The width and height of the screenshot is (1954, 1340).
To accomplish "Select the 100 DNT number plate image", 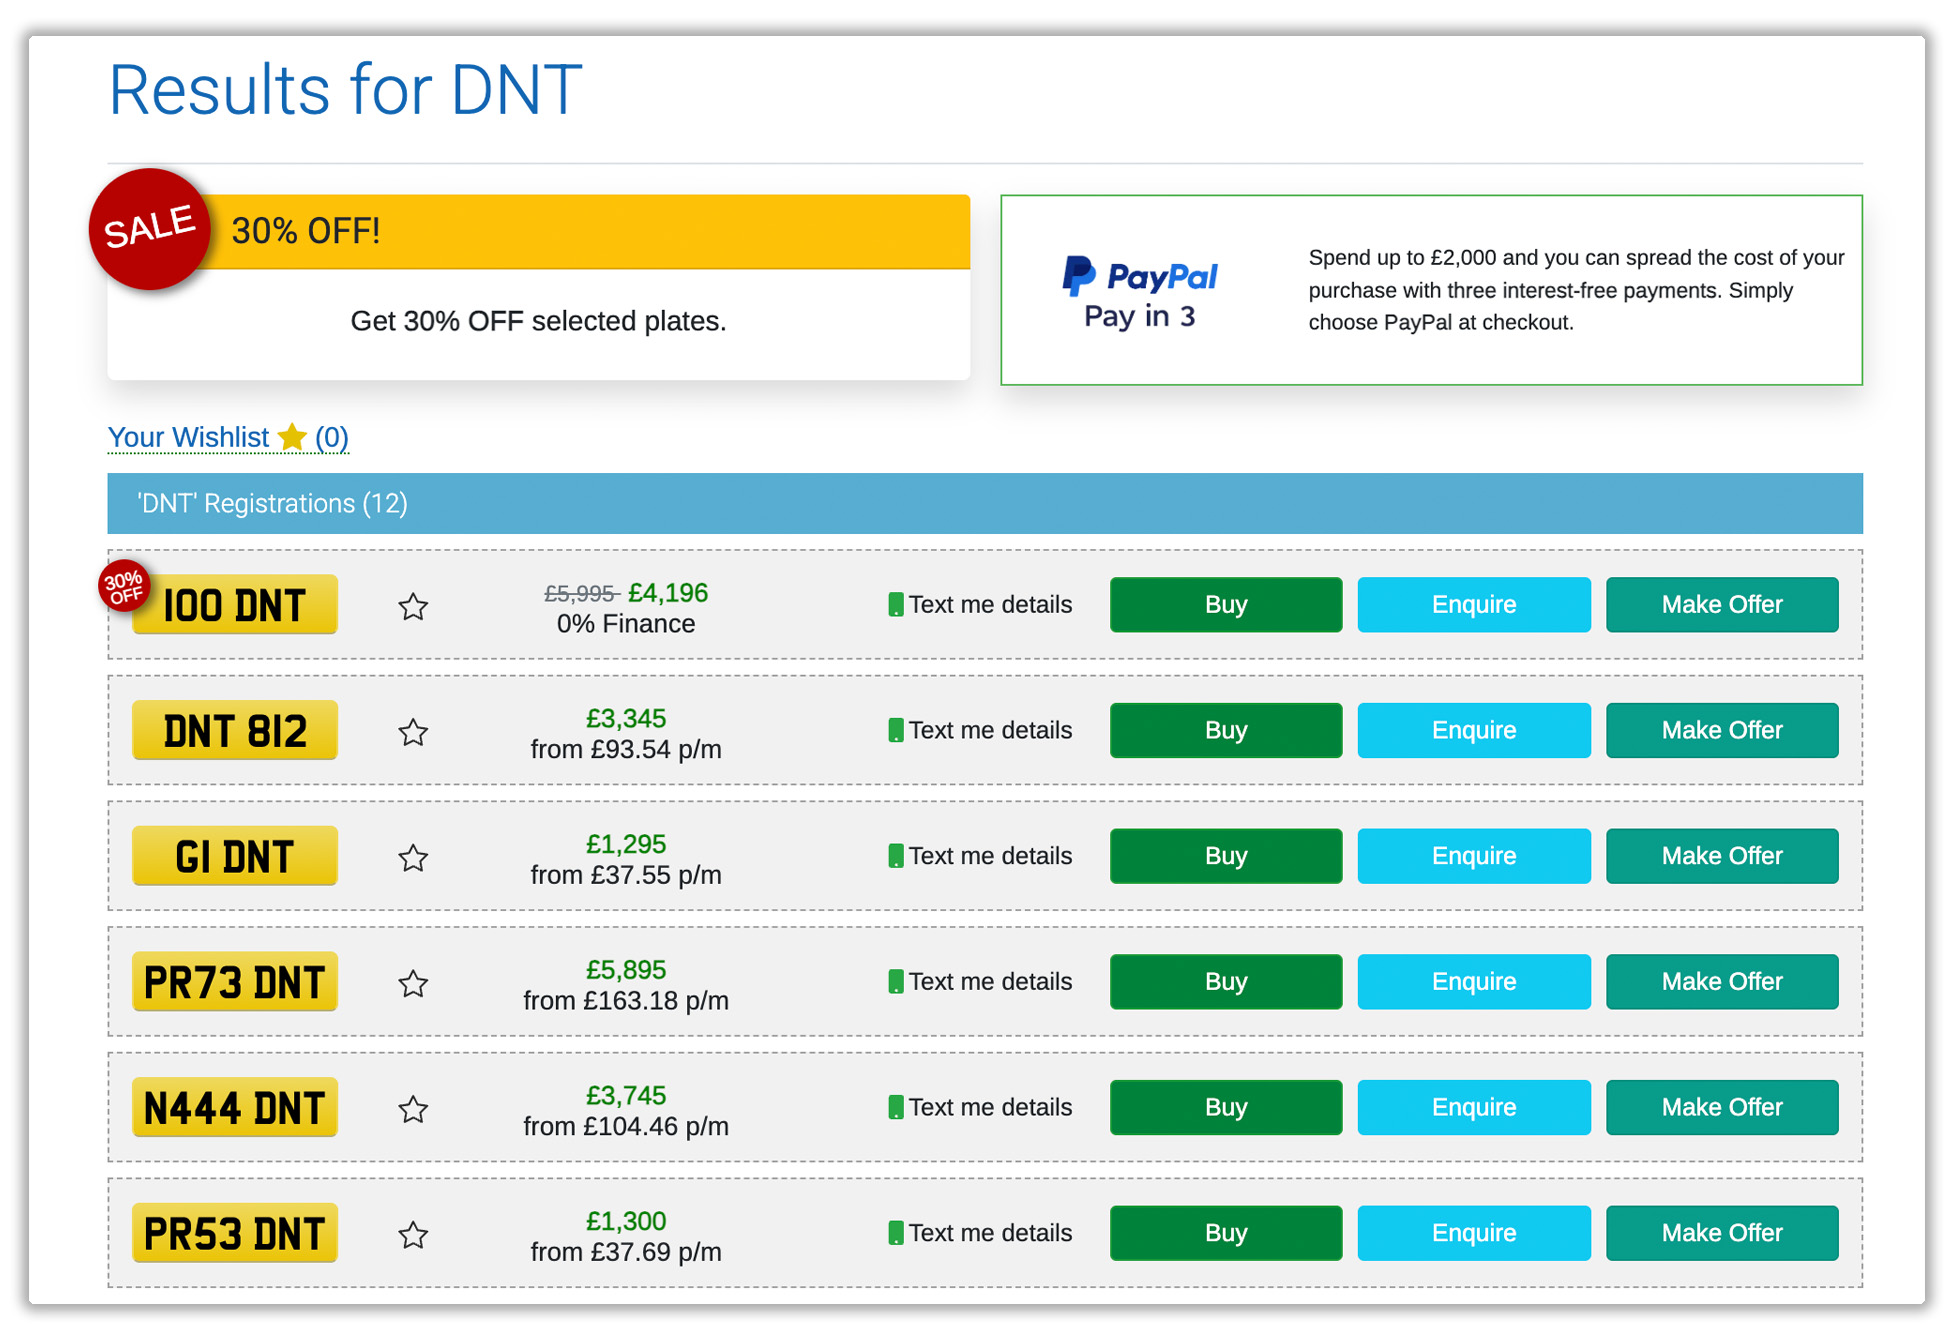I will (235, 605).
